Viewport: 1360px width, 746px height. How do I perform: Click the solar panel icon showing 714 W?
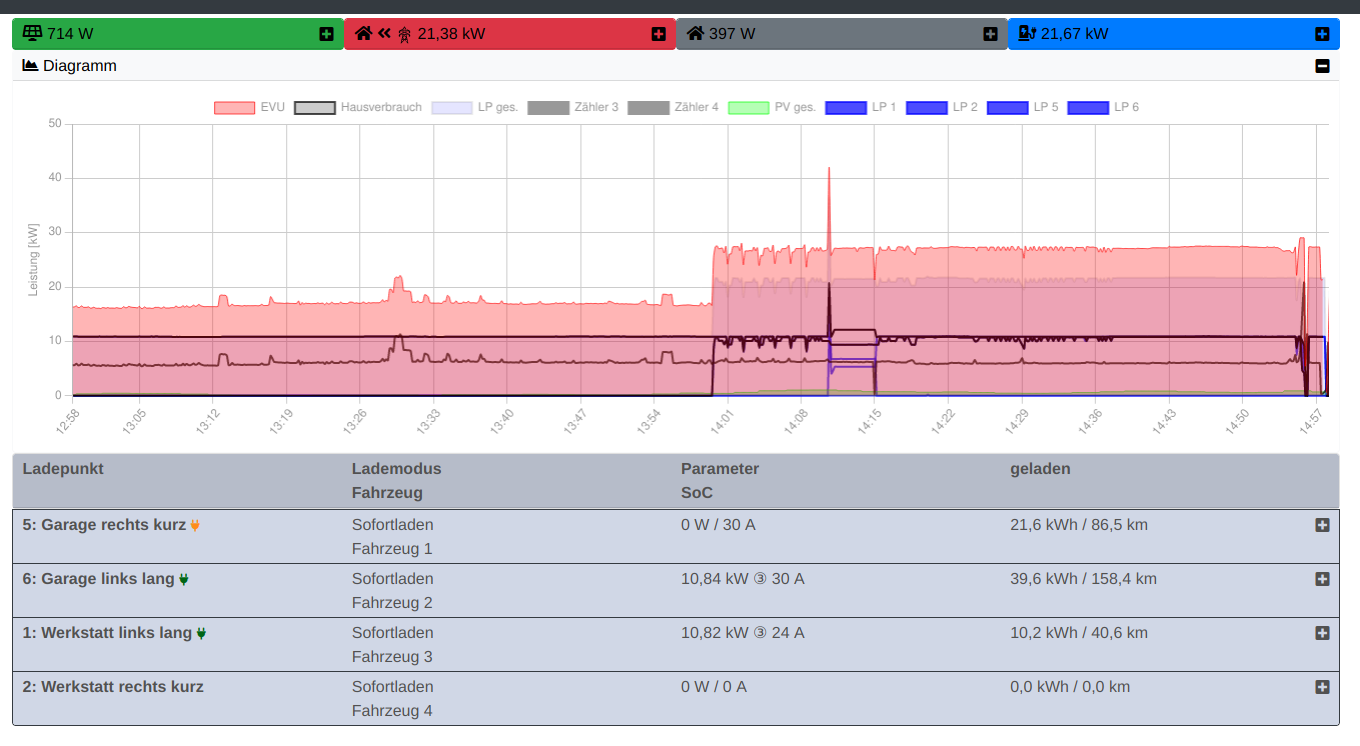point(32,33)
